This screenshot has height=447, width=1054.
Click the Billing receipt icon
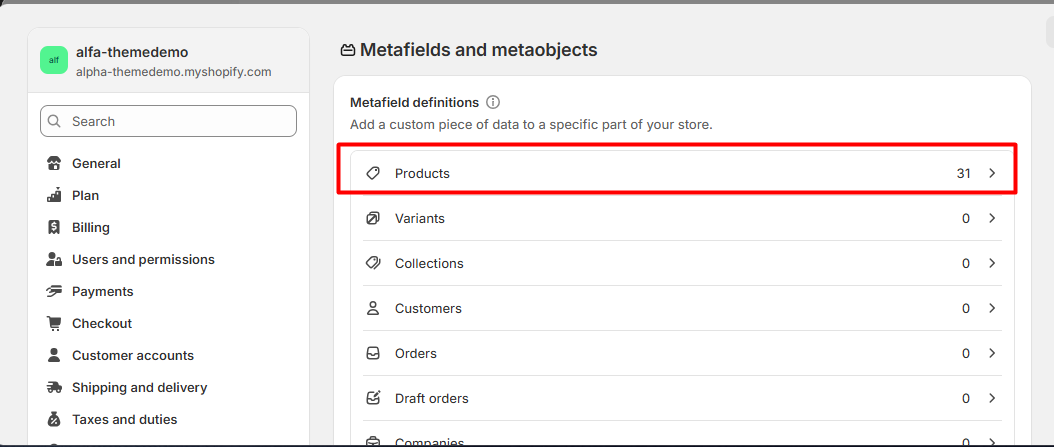[54, 227]
